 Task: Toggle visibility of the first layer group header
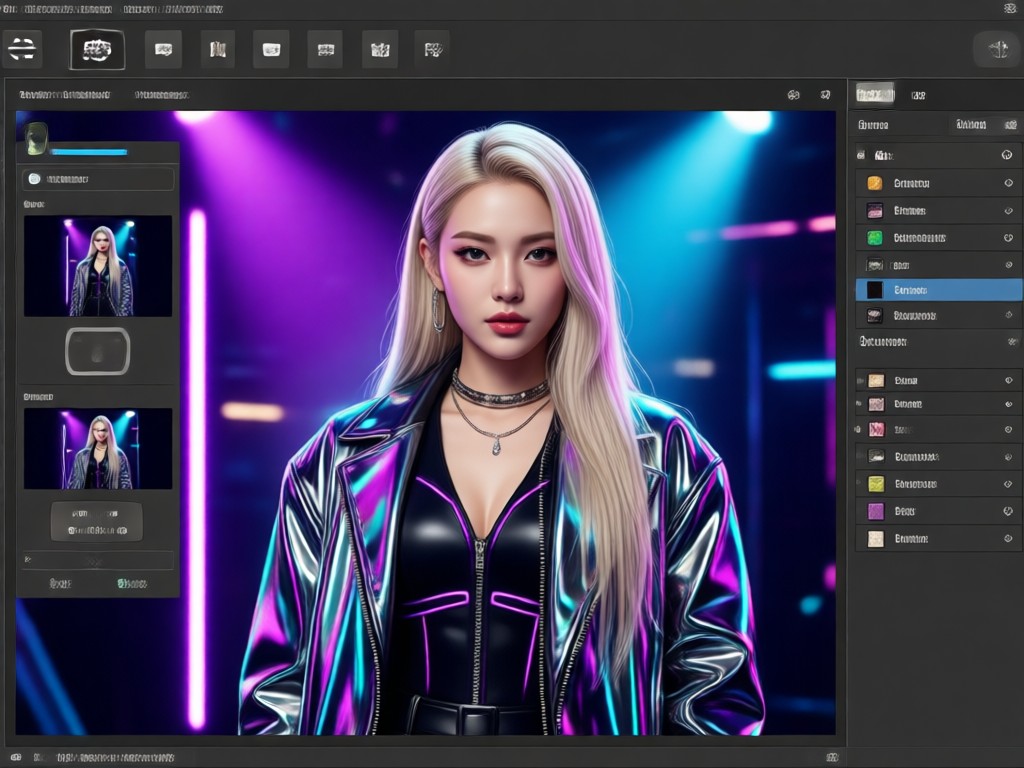point(1007,155)
